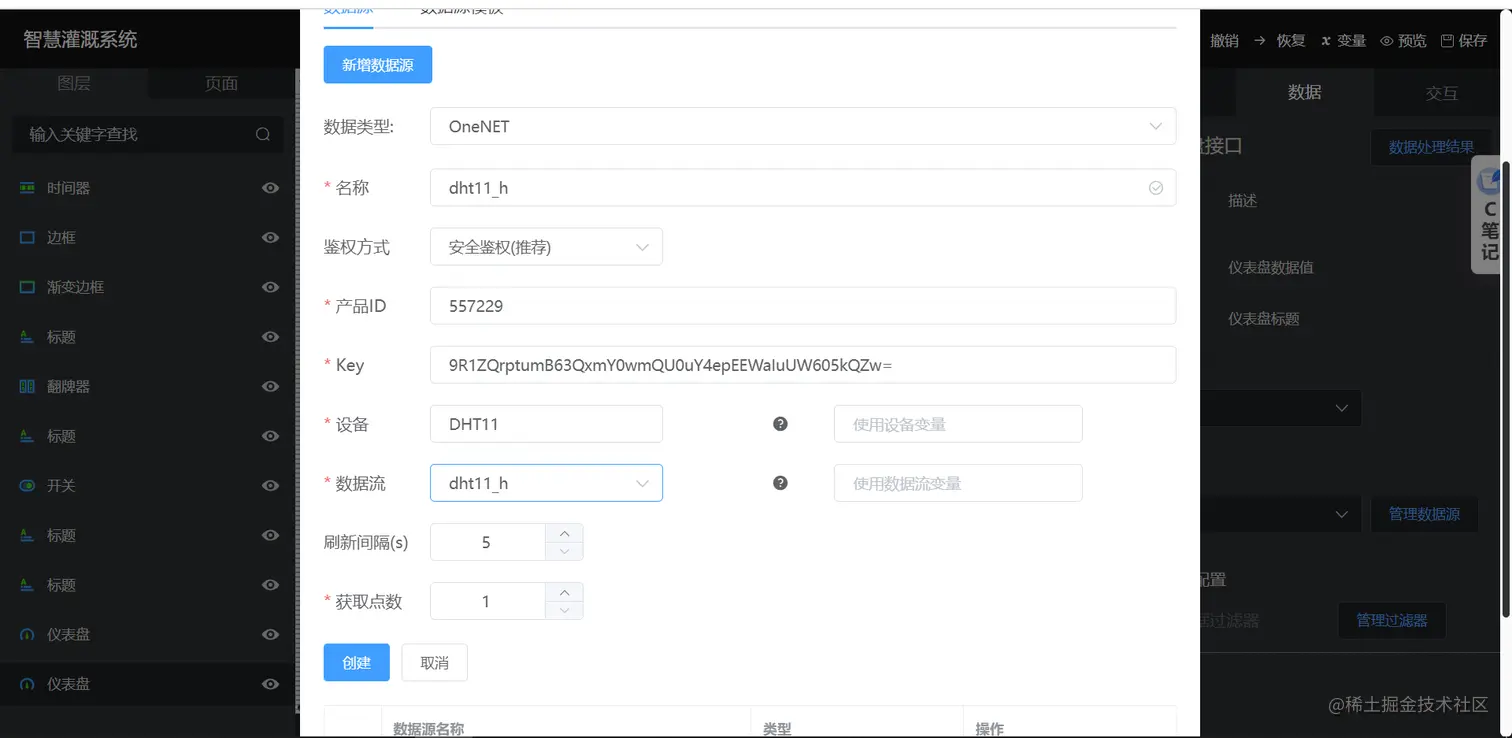This screenshot has height=738, width=1512.
Task: Click the 开关 layer icon
Action: click(27, 486)
